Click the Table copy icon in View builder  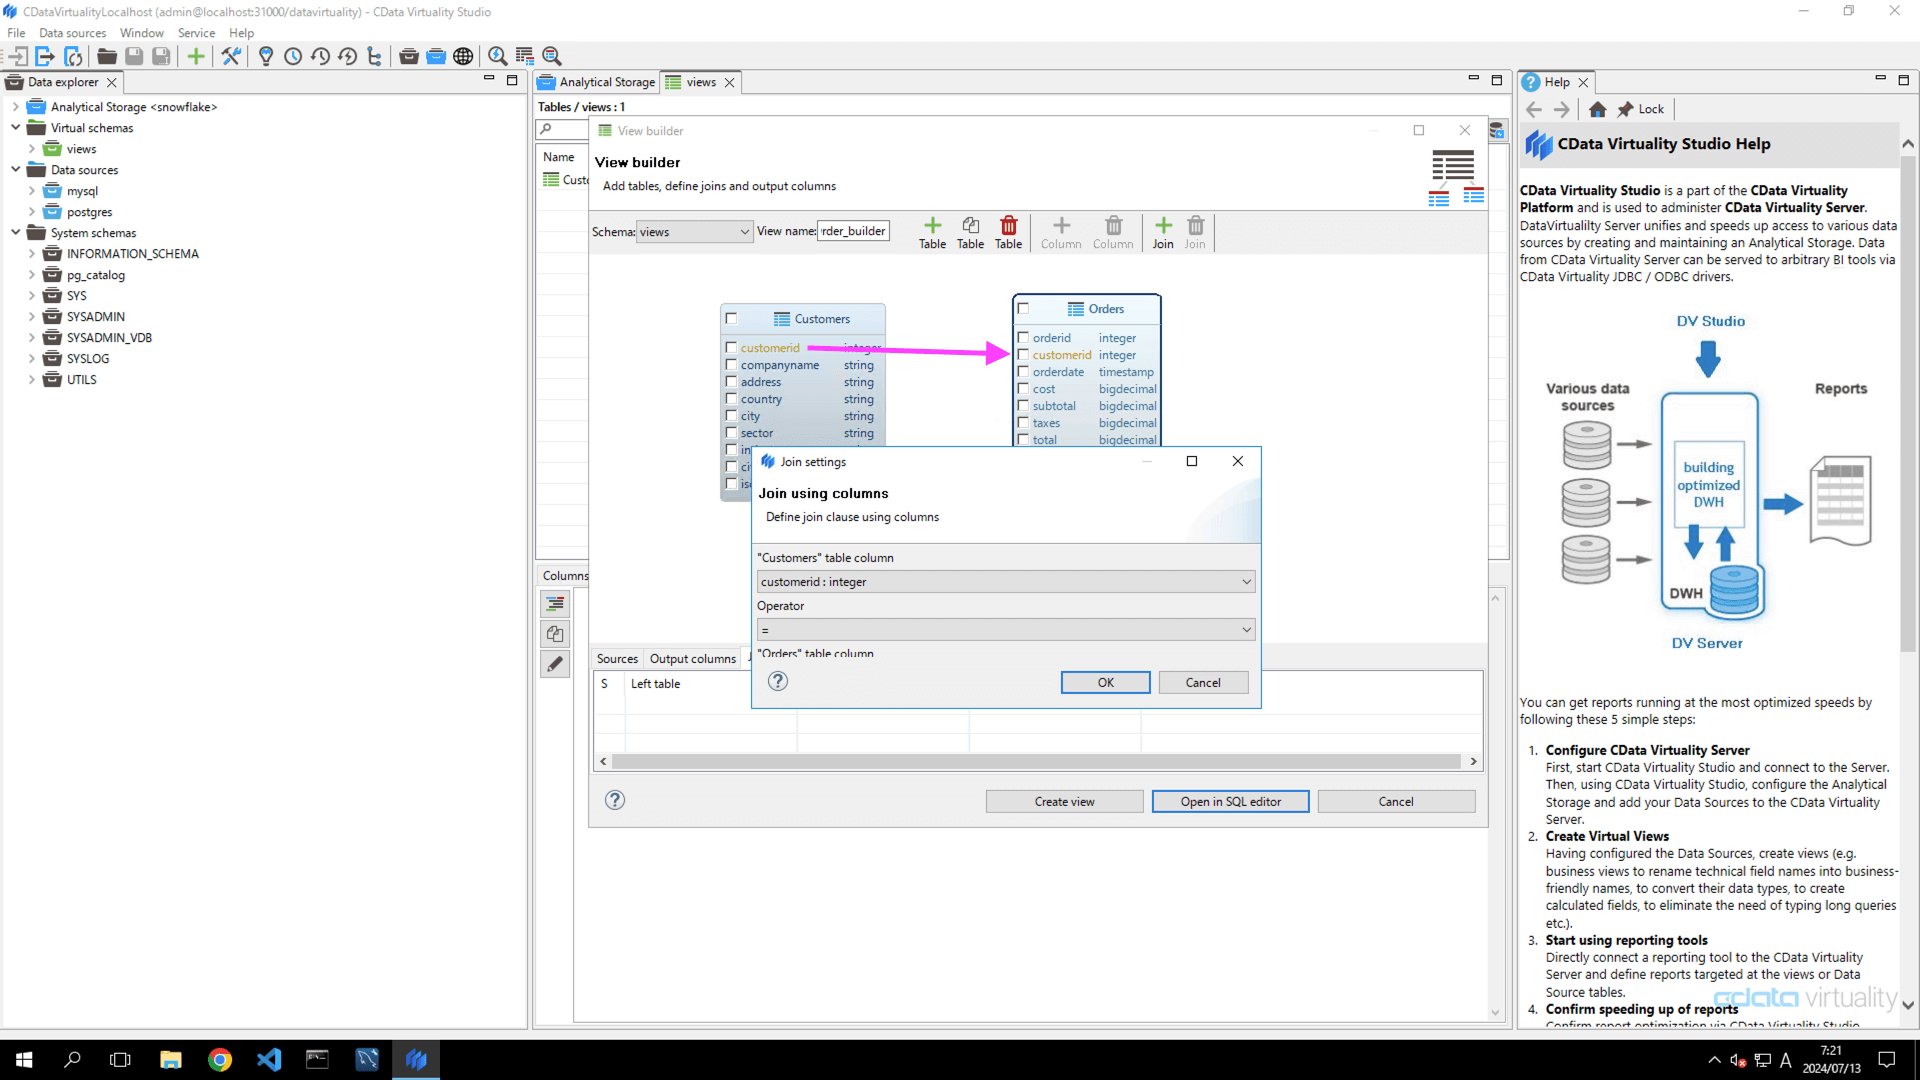tap(970, 232)
